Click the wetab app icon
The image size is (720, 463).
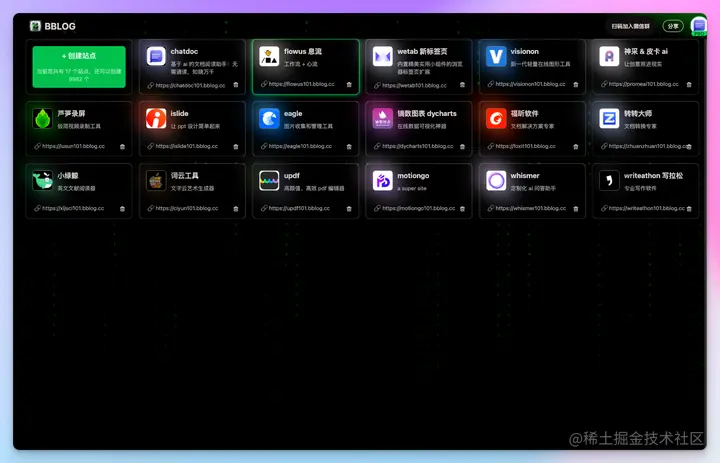[382, 56]
